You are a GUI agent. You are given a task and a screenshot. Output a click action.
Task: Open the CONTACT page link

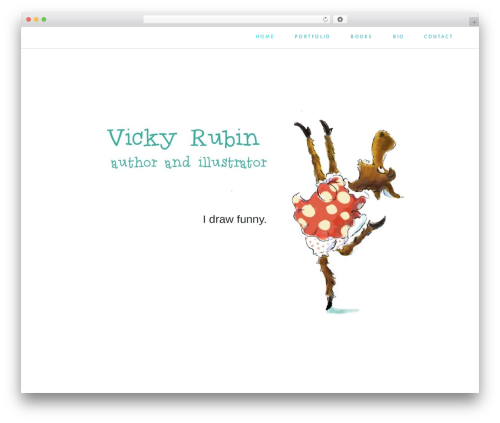(x=438, y=36)
